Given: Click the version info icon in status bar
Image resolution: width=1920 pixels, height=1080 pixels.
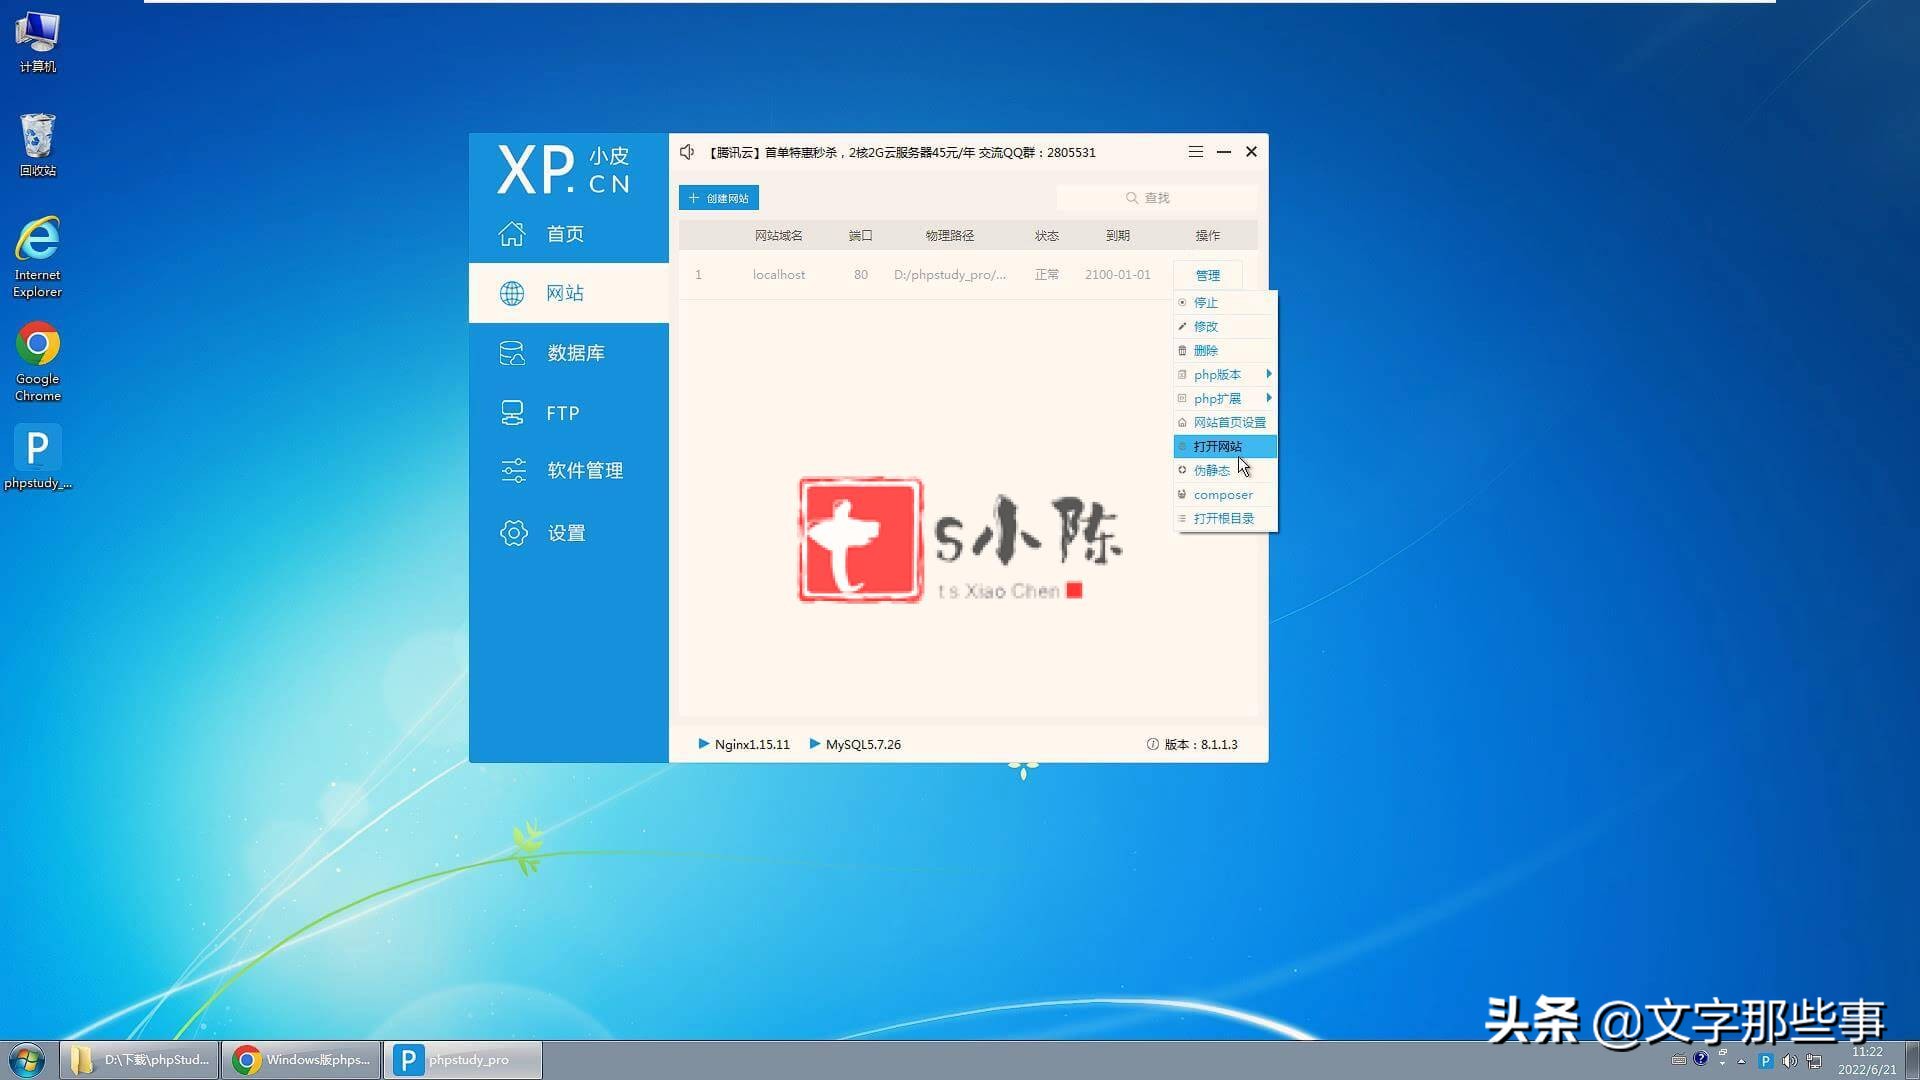Looking at the screenshot, I should [1153, 744].
